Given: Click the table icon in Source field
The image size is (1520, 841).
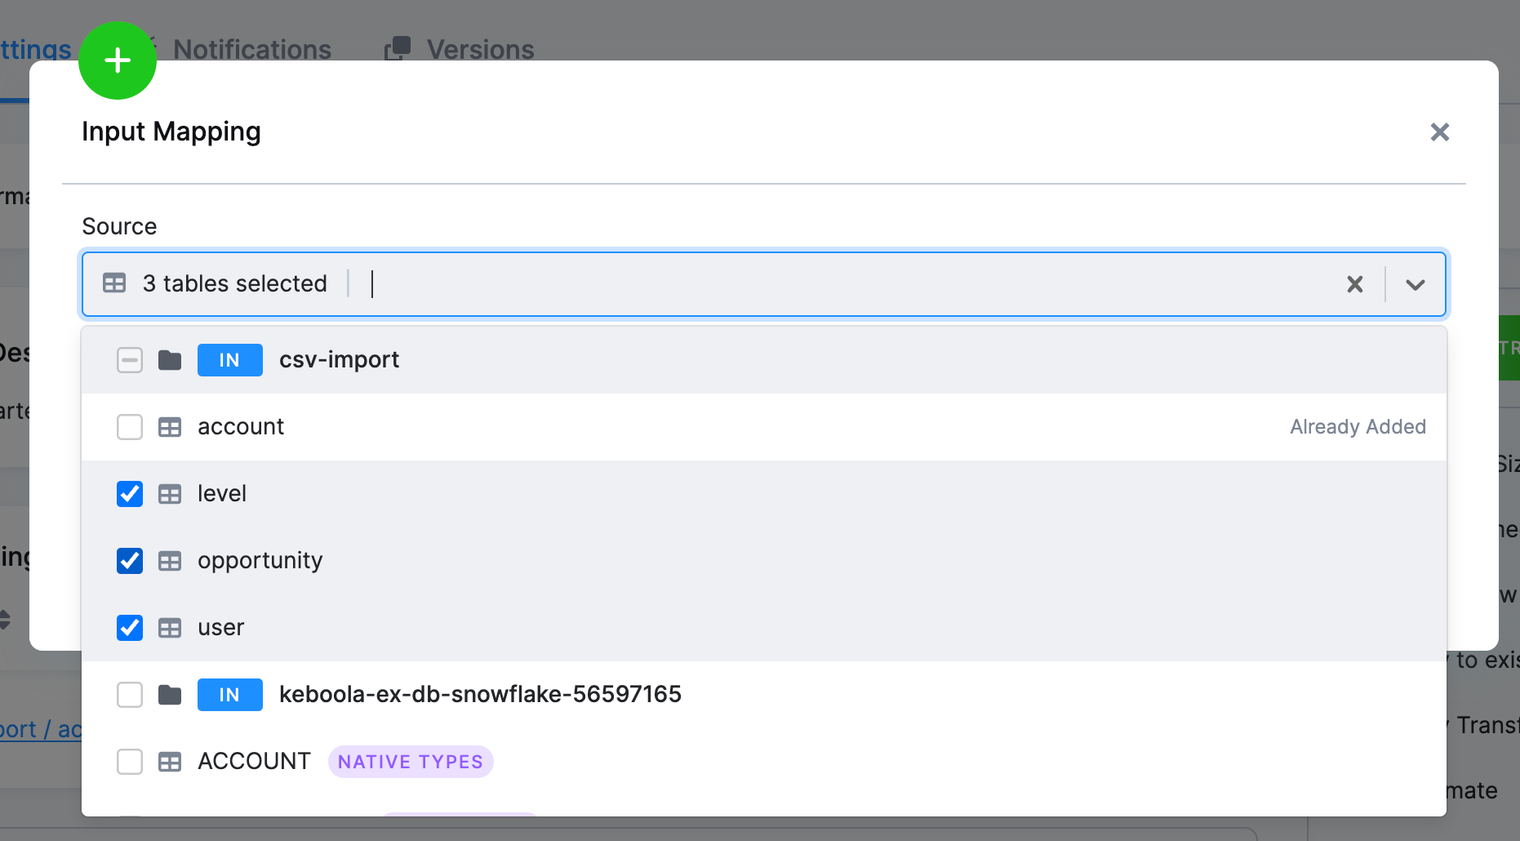Looking at the screenshot, I should [x=114, y=283].
